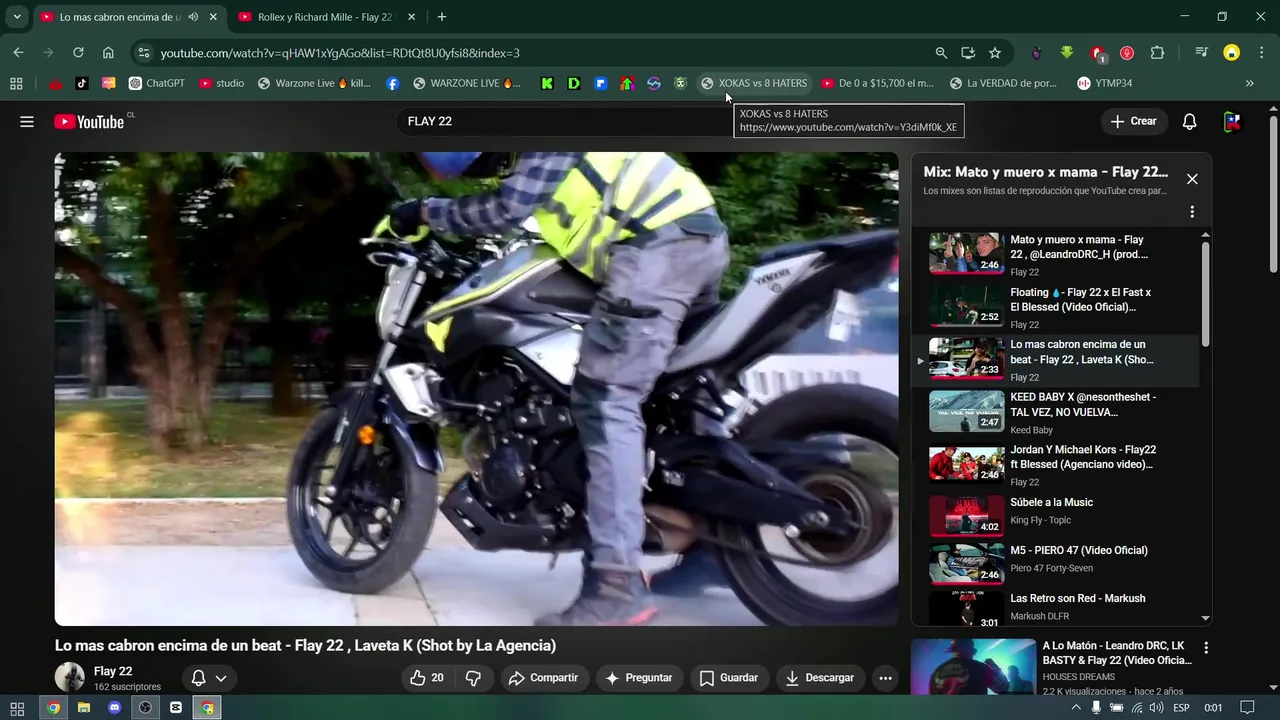Close the Rollex y Richard Mille tab
Screen dimensions: 1280x720
pos(412,17)
